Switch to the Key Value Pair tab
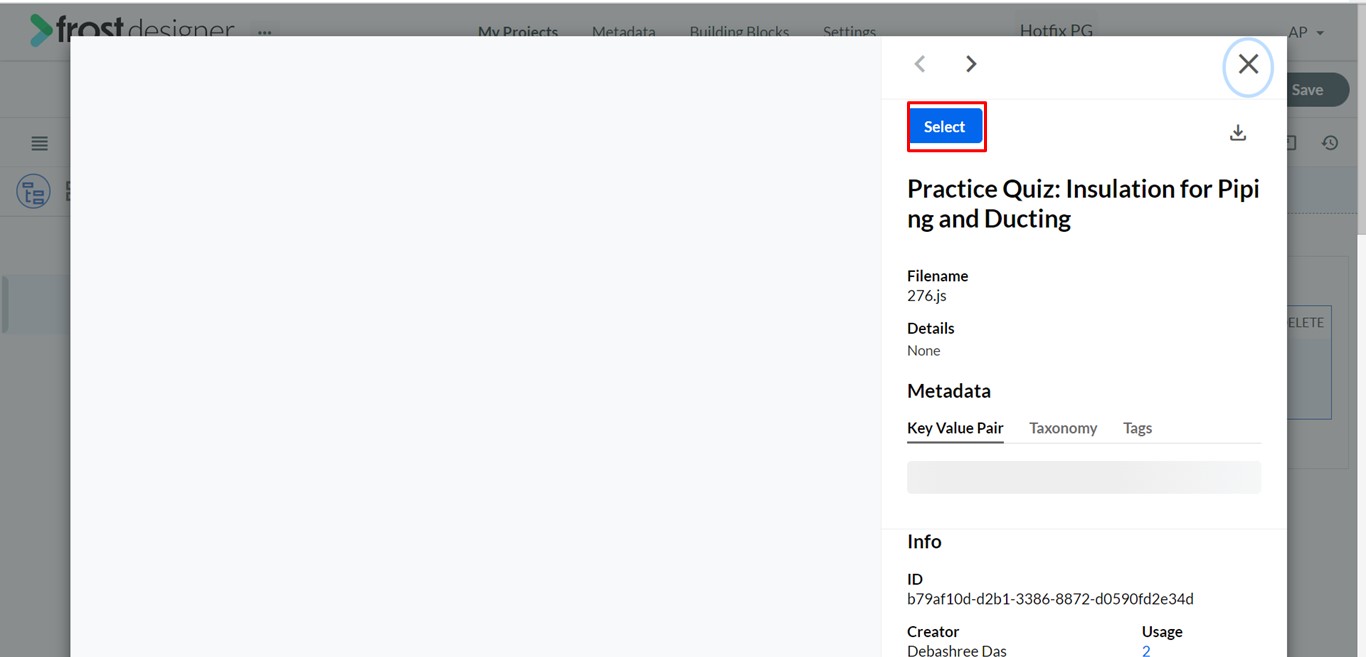The width and height of the screenshot is (1366, 657). click(955, 428)
